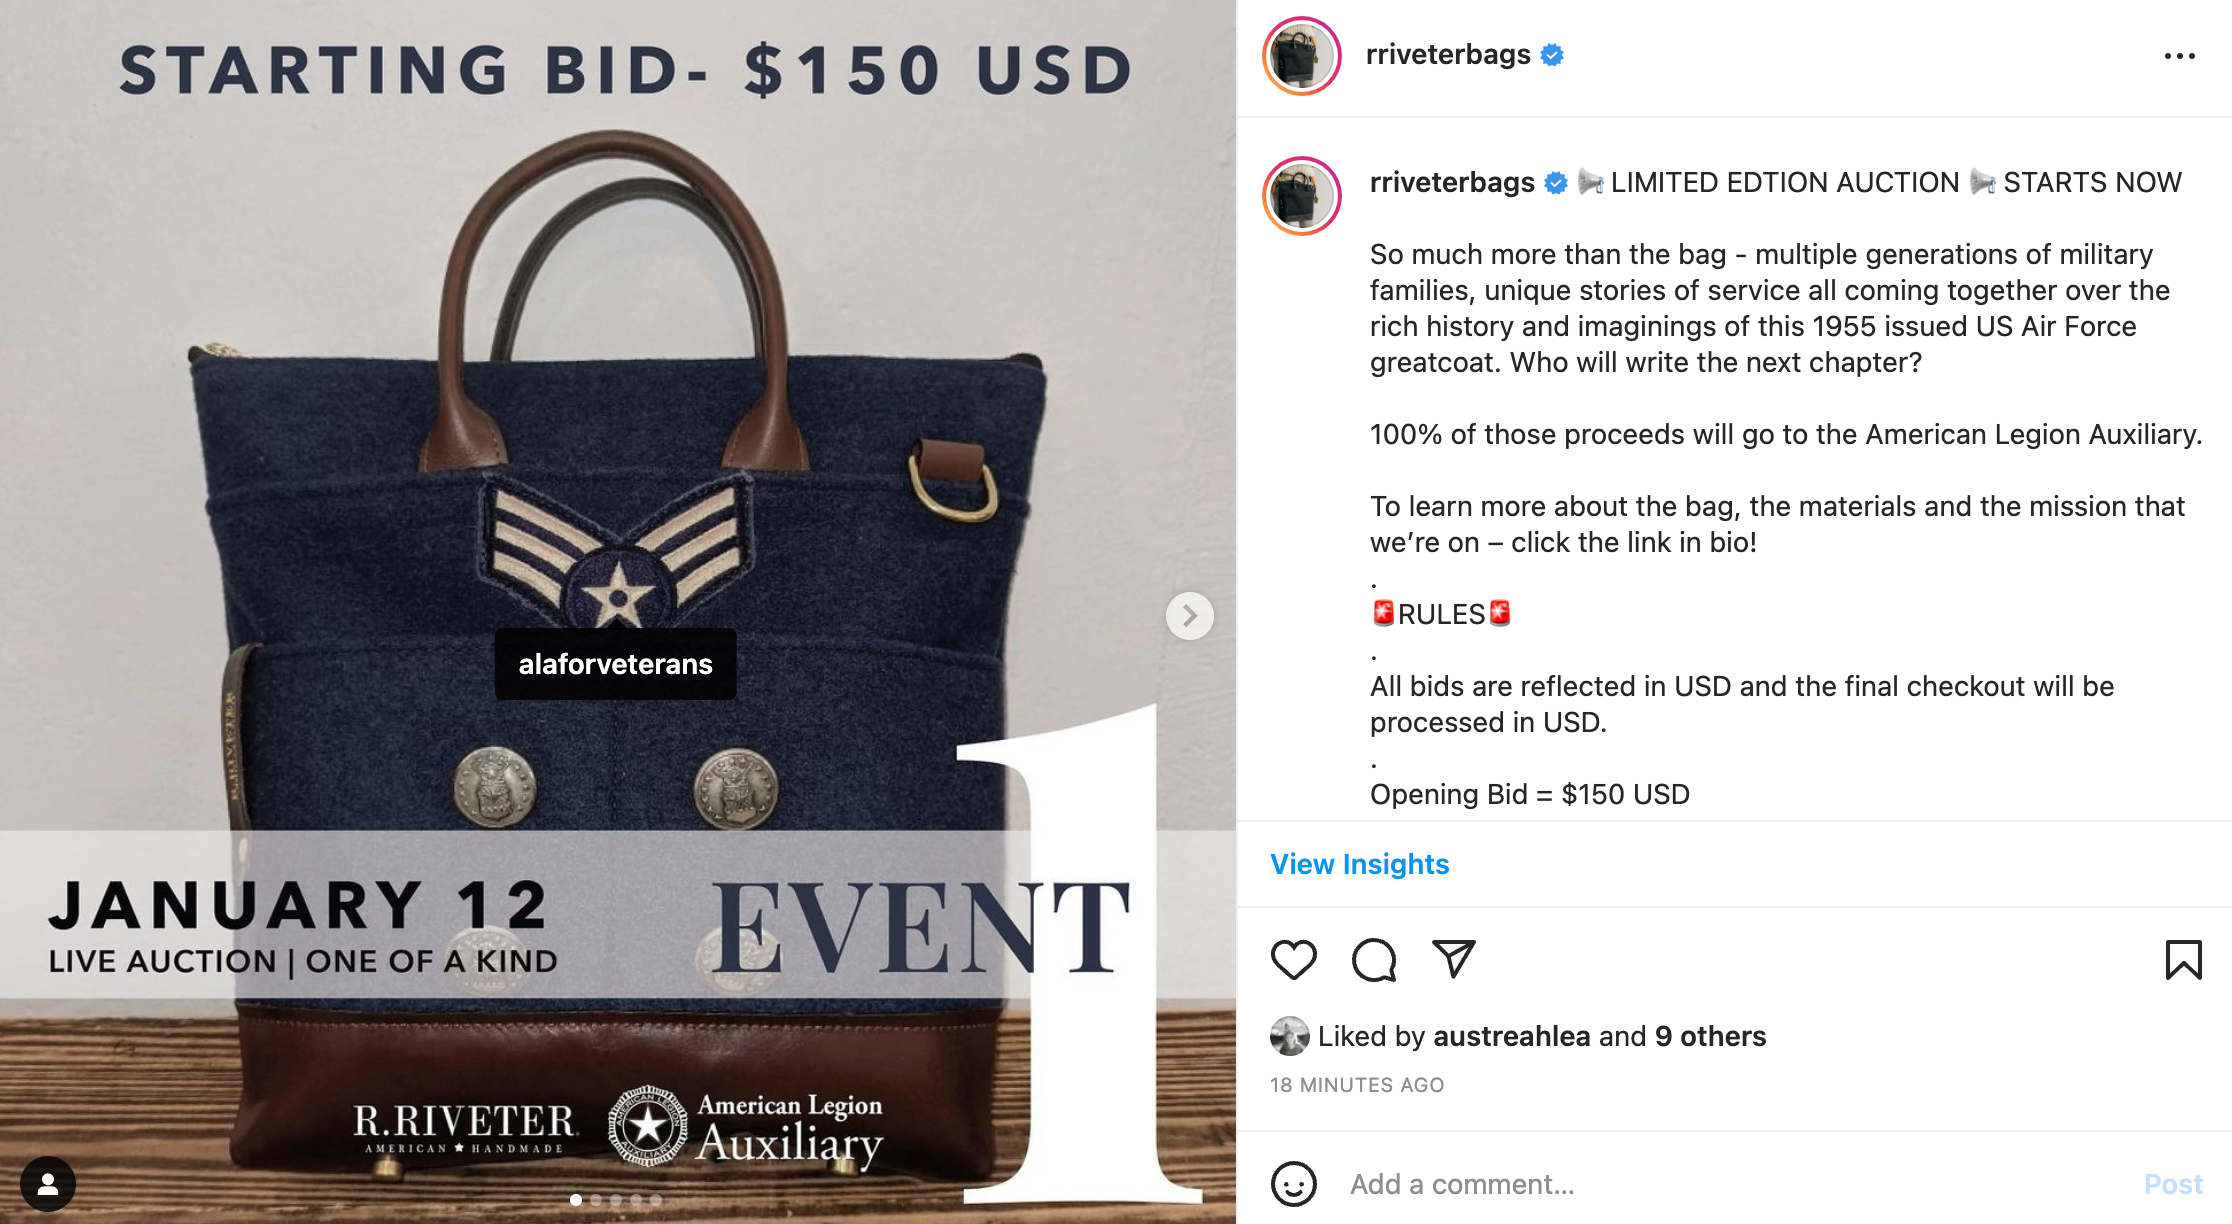Save post with bookmark icon
The width and height of the screenshot is (2232, 1224).
pyautogui.click(x=2183, y=960)
